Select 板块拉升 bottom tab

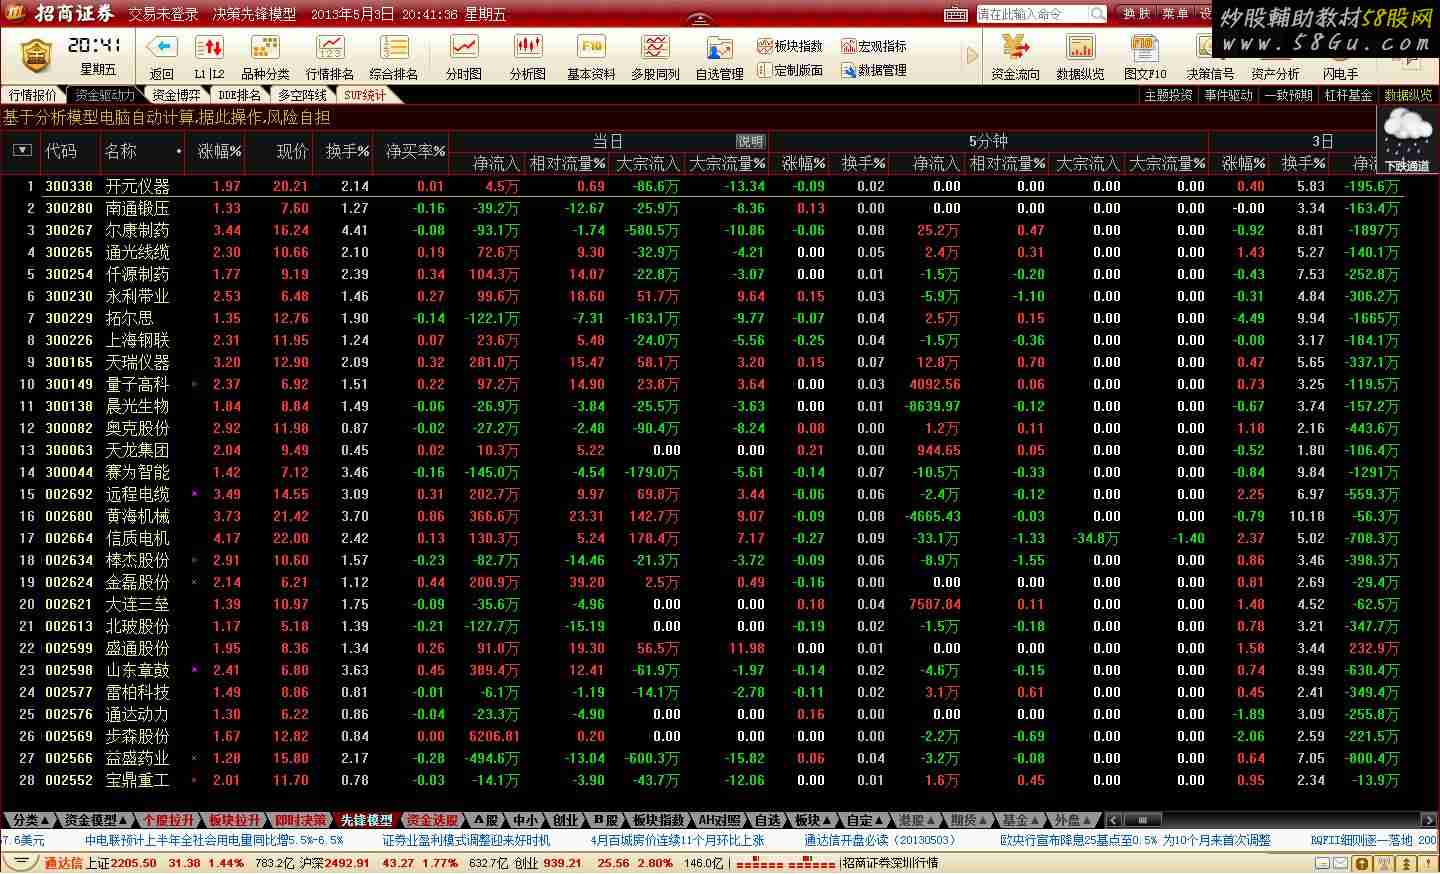pos(235,820)
